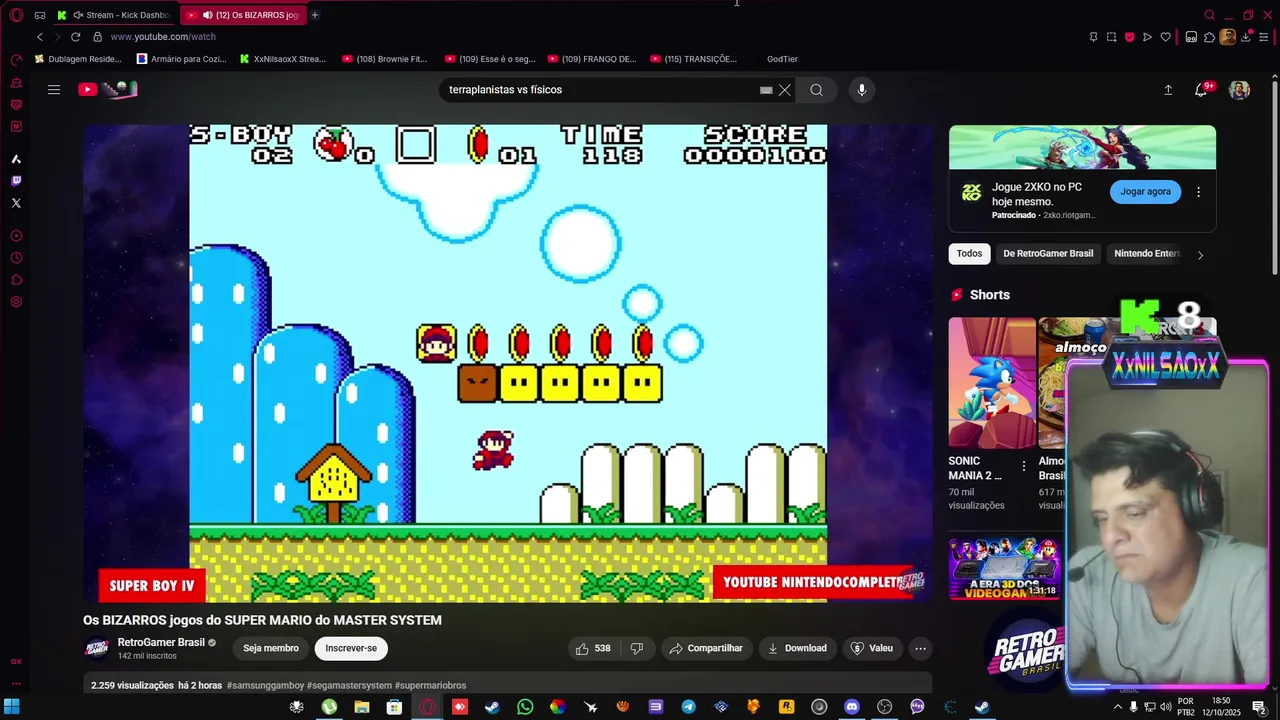Open the #segamastersystem hashtag
Screen dimensions: 1280x720
349,685
